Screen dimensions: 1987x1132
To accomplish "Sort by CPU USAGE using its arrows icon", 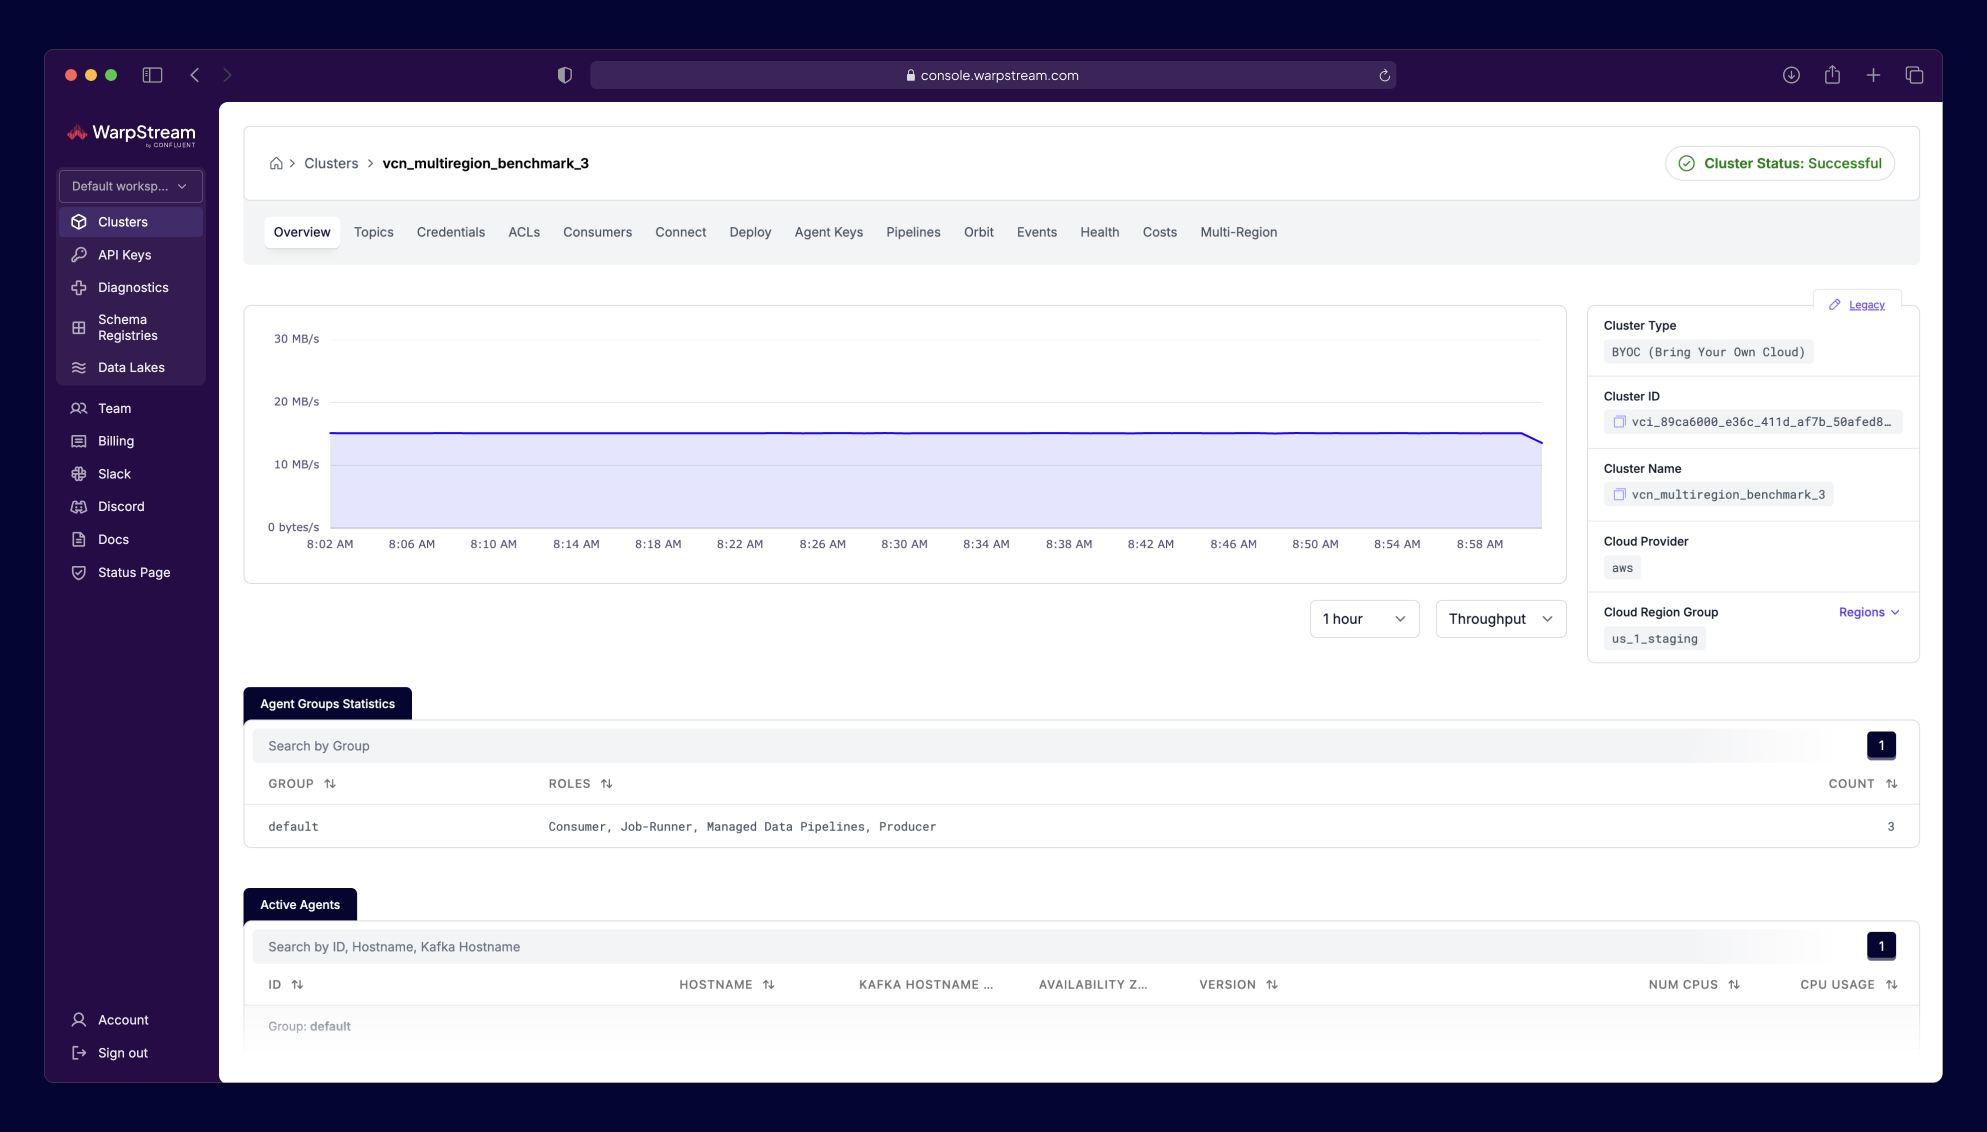I will [1891, 985].
